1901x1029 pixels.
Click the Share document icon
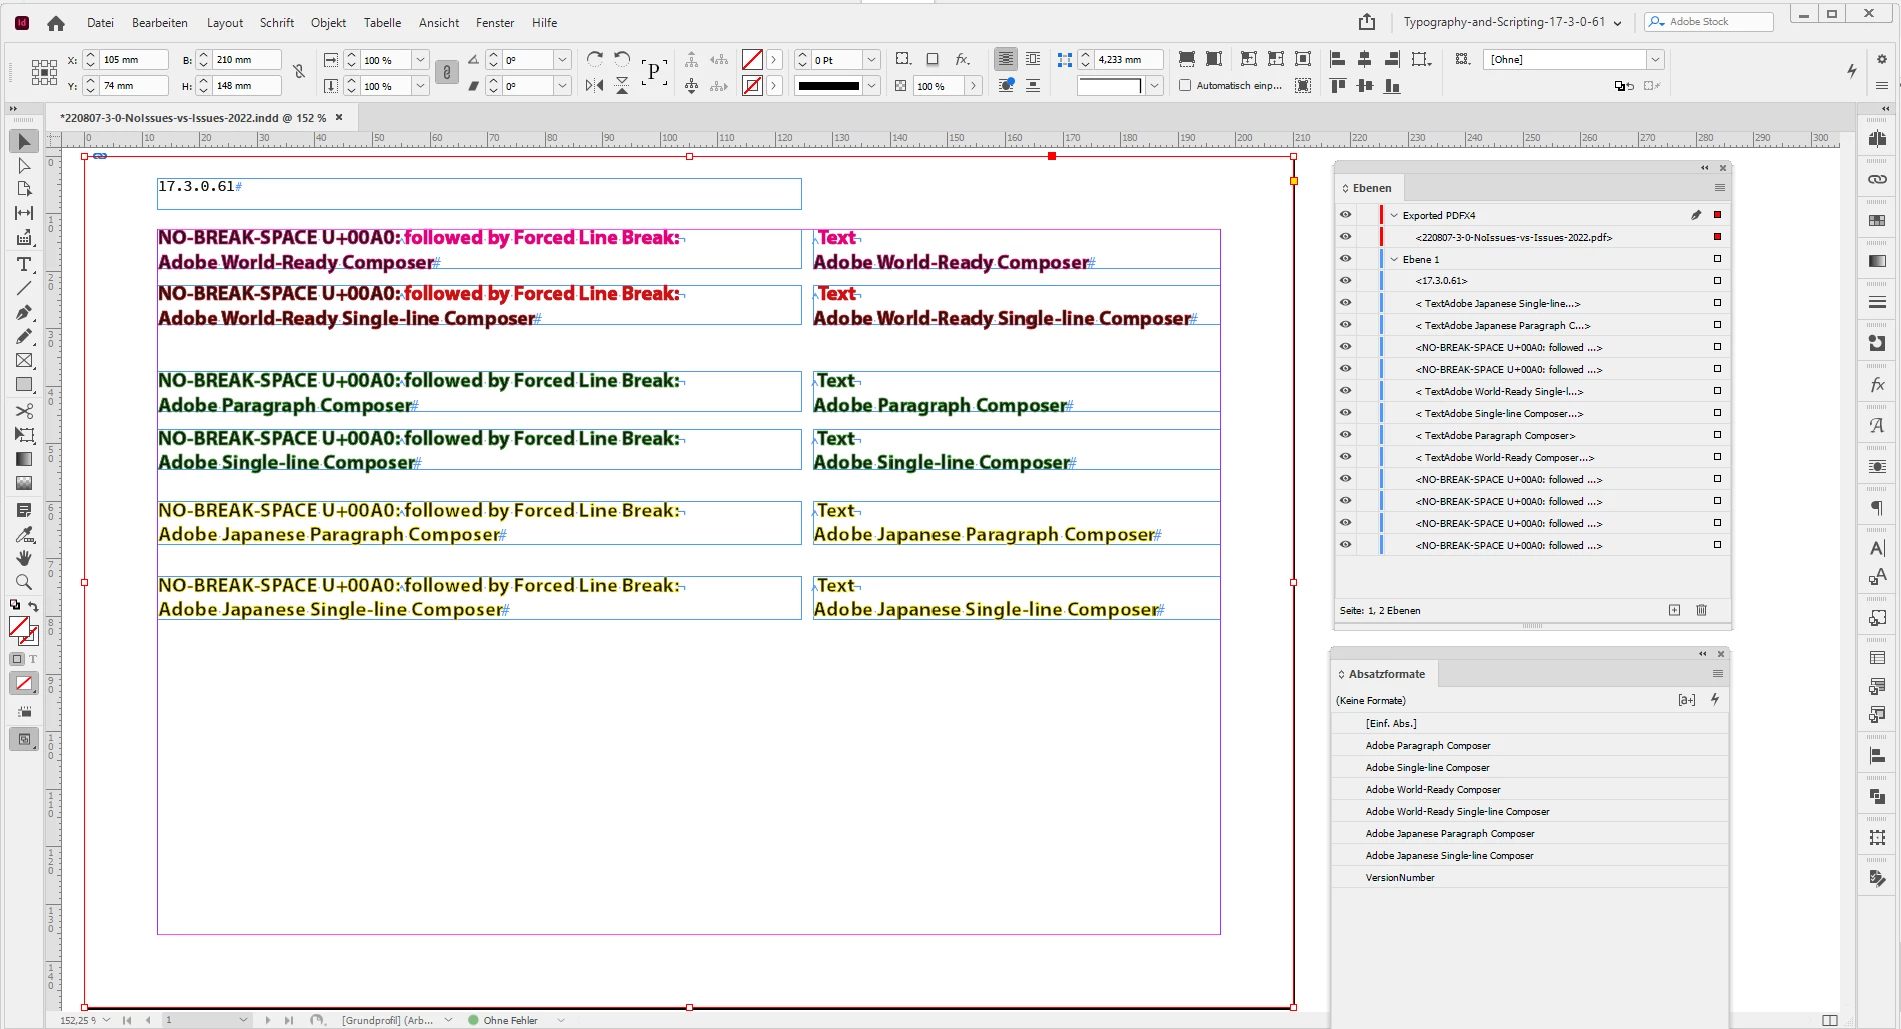(1367, 22)
